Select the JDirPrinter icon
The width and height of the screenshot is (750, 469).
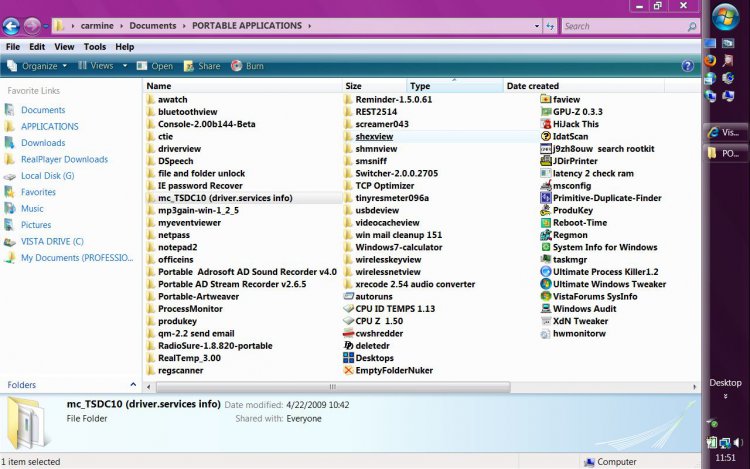click(x=545, y=161)
